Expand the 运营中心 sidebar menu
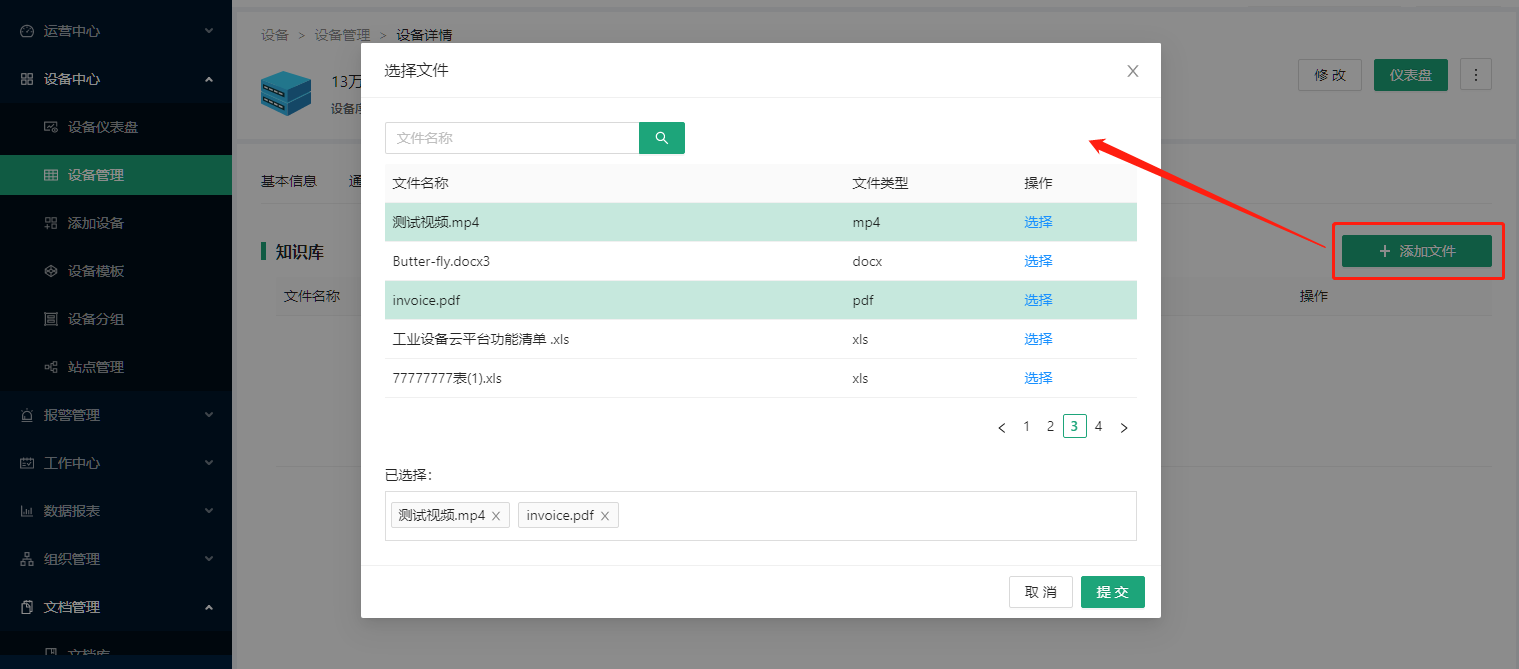Screen dimensions: 1519x669 point(115,31)
